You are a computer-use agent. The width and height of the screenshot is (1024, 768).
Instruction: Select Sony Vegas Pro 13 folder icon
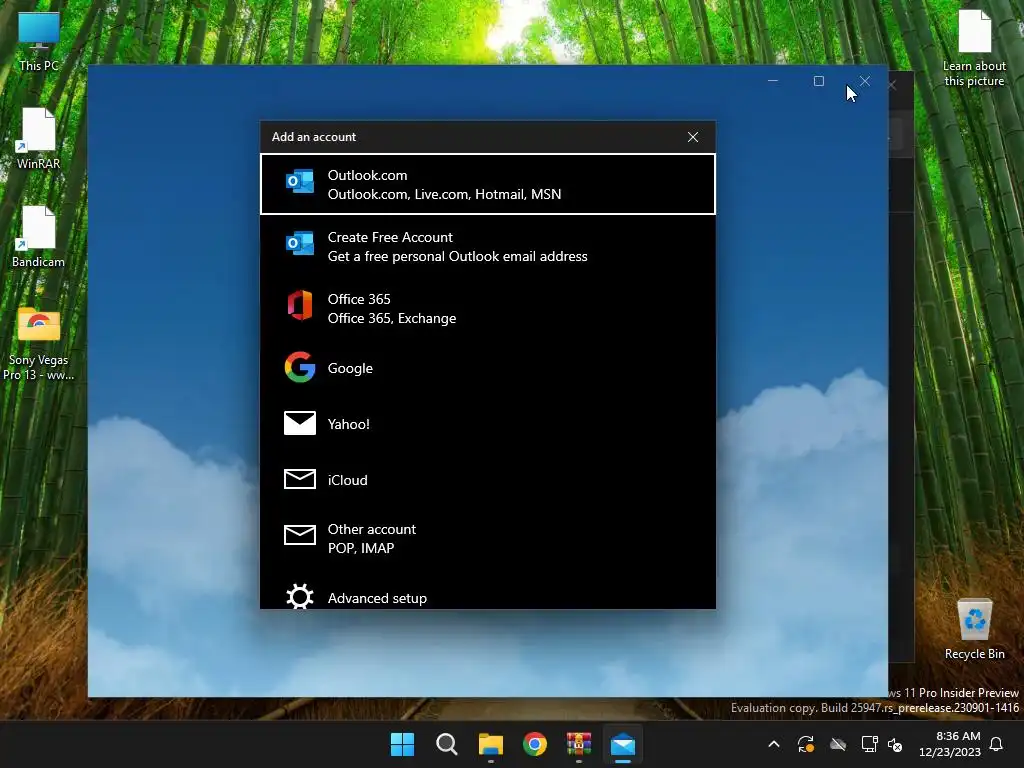tap(39, 343)
